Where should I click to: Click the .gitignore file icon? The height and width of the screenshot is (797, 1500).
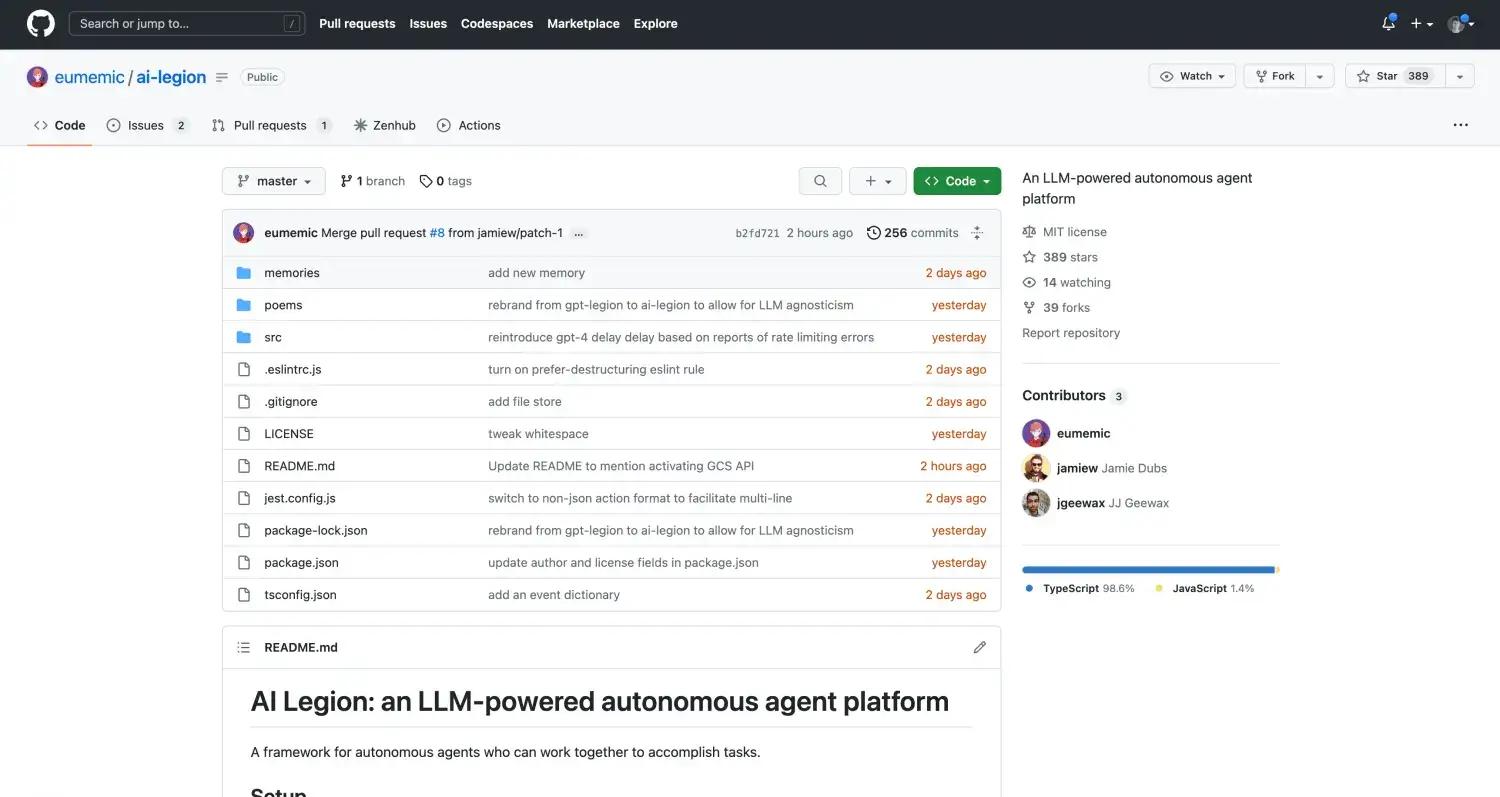pos(243,402)
